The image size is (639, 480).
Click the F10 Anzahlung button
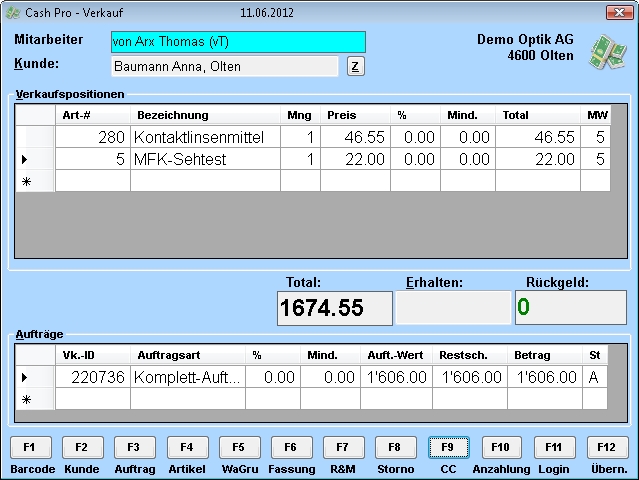(x=502, y=447)
